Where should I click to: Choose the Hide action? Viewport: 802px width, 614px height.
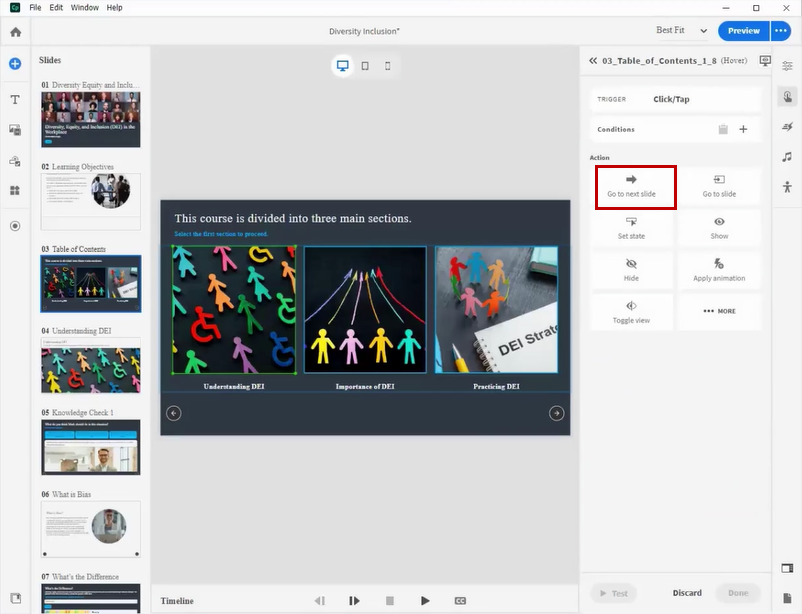click(x=632, y=271)
